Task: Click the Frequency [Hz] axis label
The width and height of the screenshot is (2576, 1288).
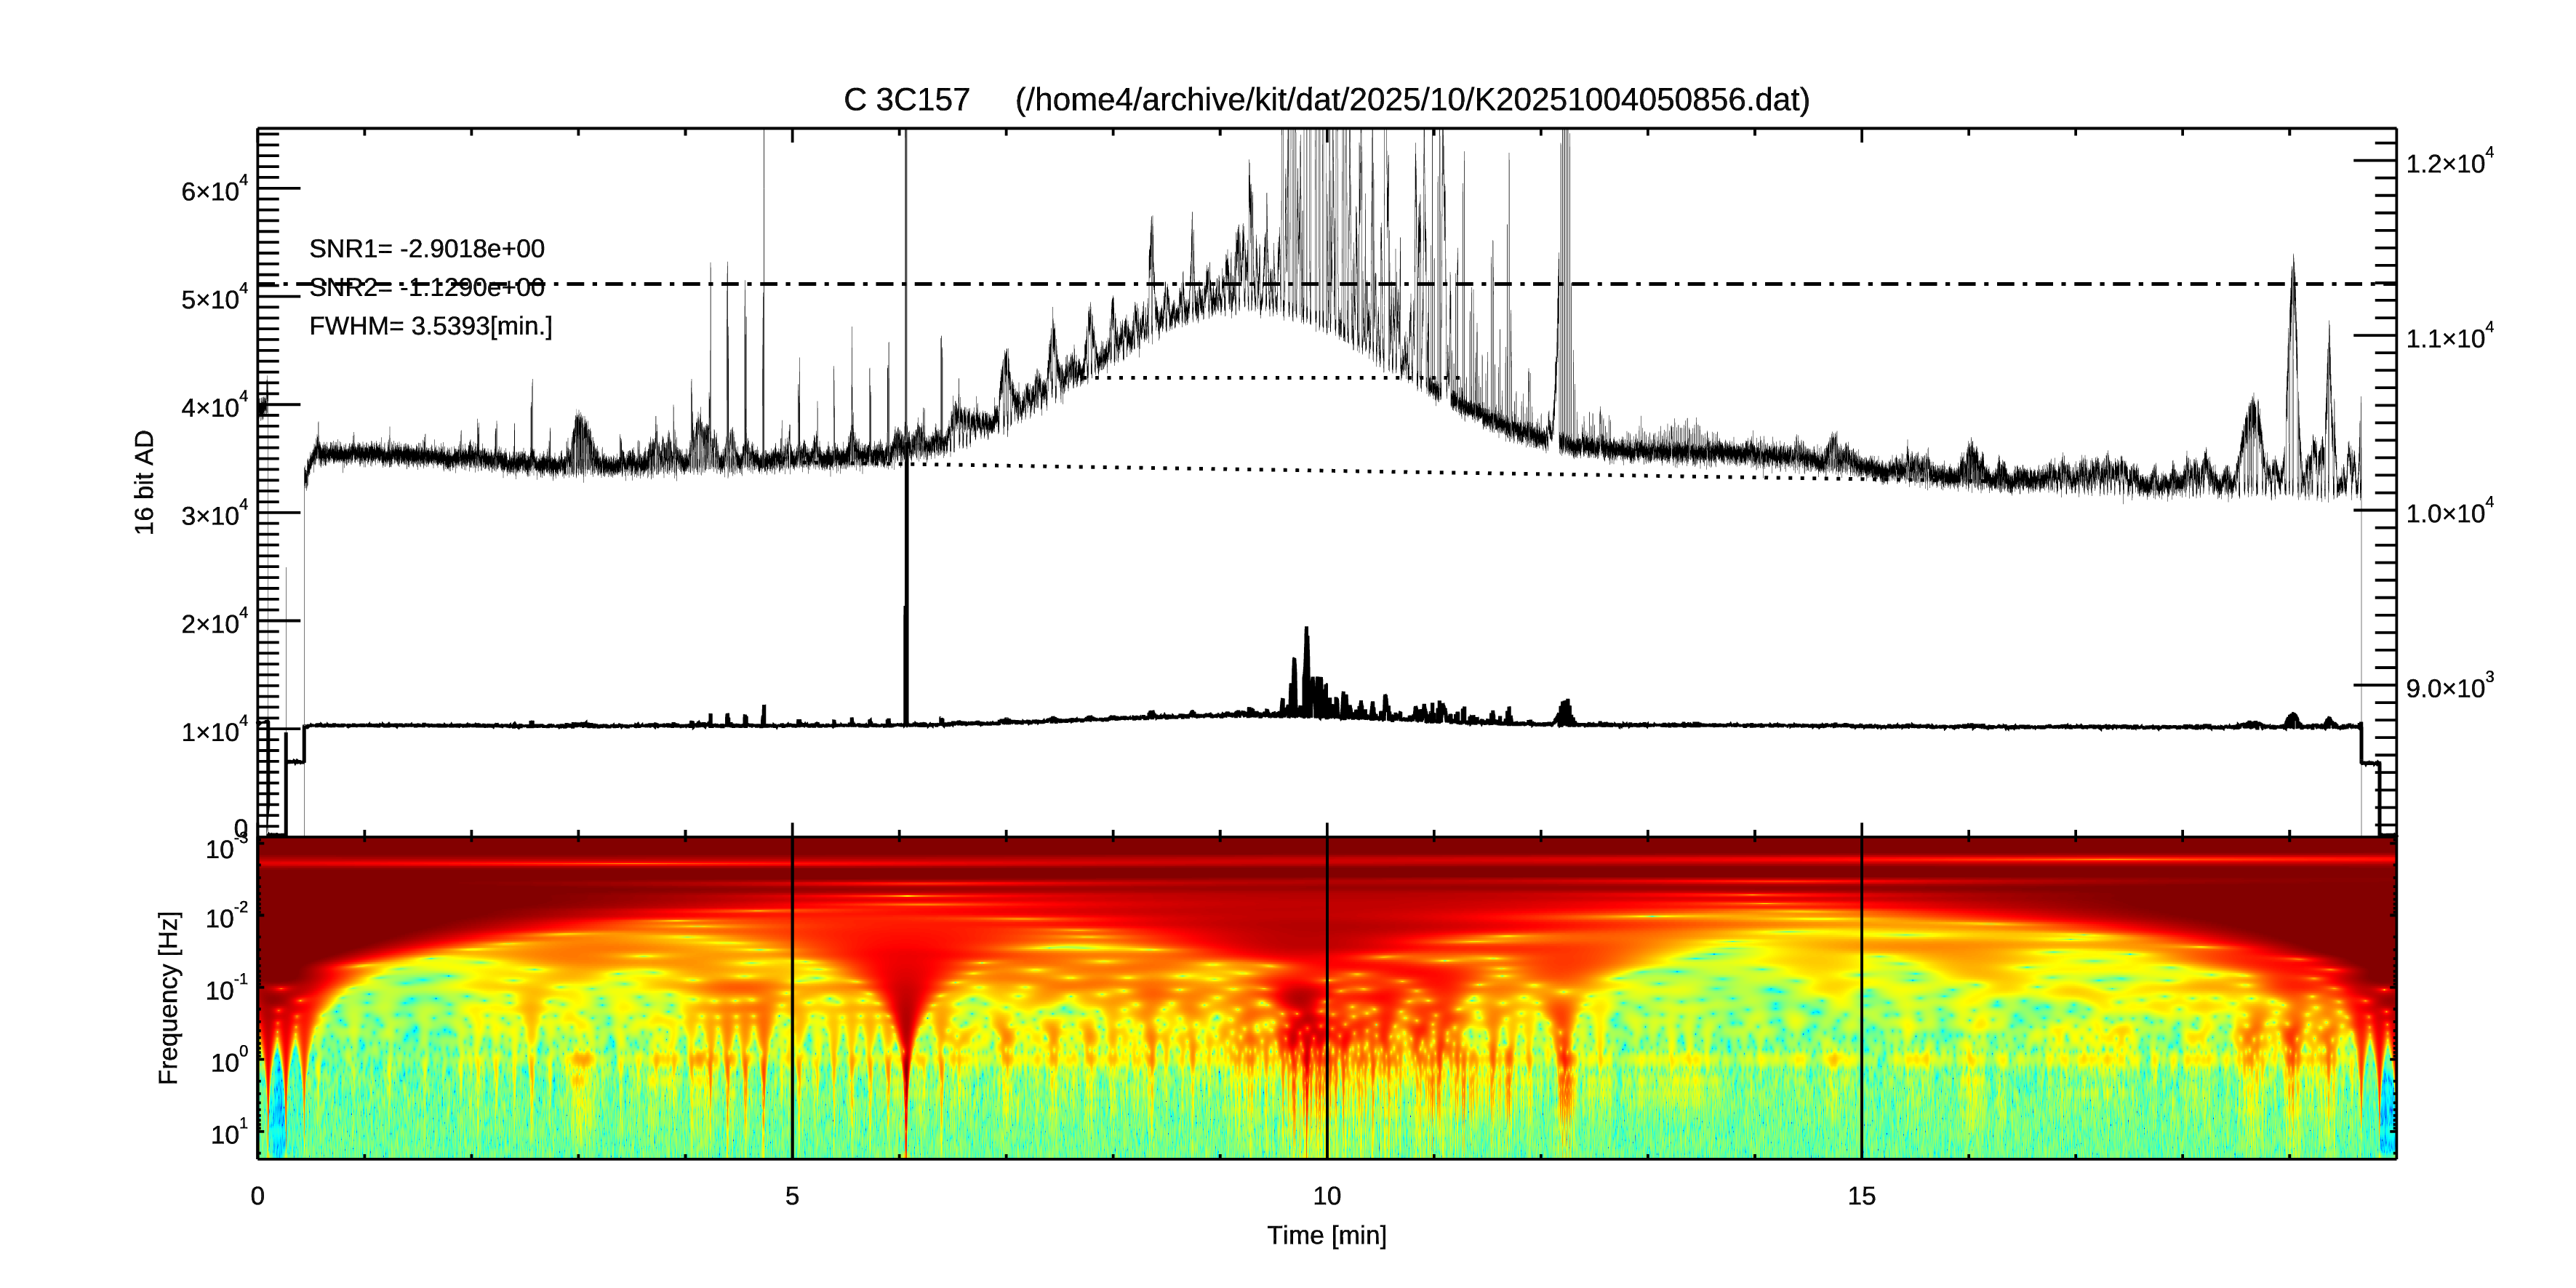Action: pos(169,998)
